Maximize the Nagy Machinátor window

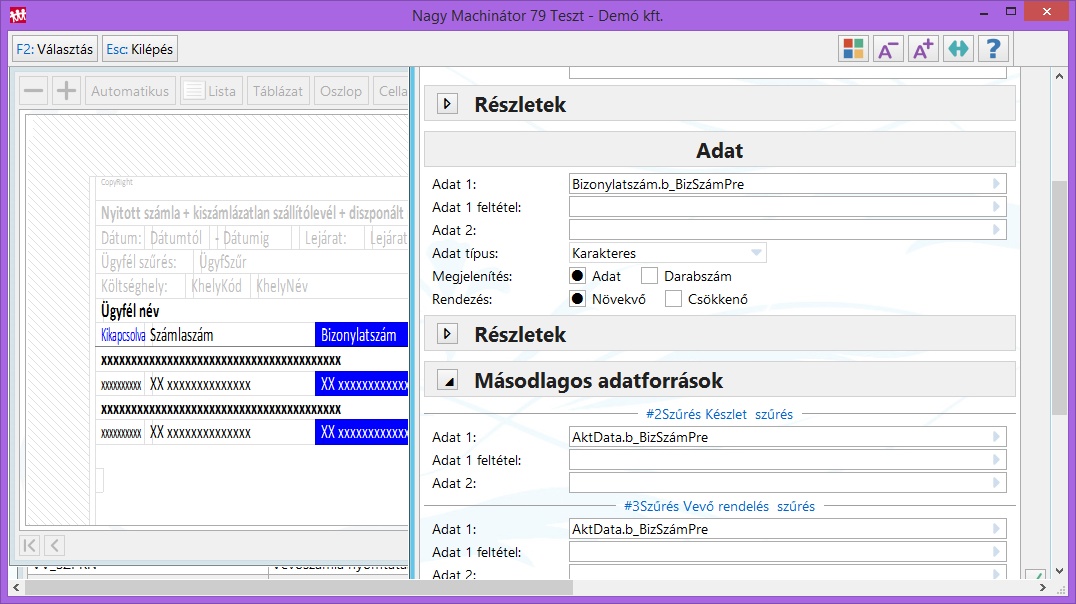coord(1011,12)
